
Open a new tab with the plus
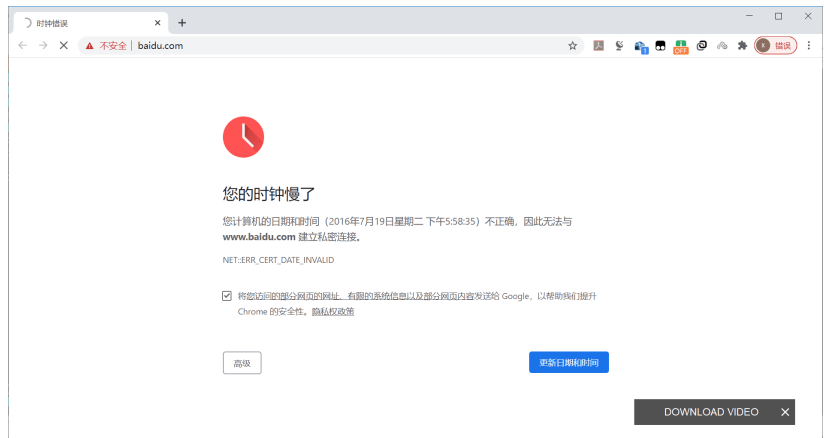(x=182, y=23)
